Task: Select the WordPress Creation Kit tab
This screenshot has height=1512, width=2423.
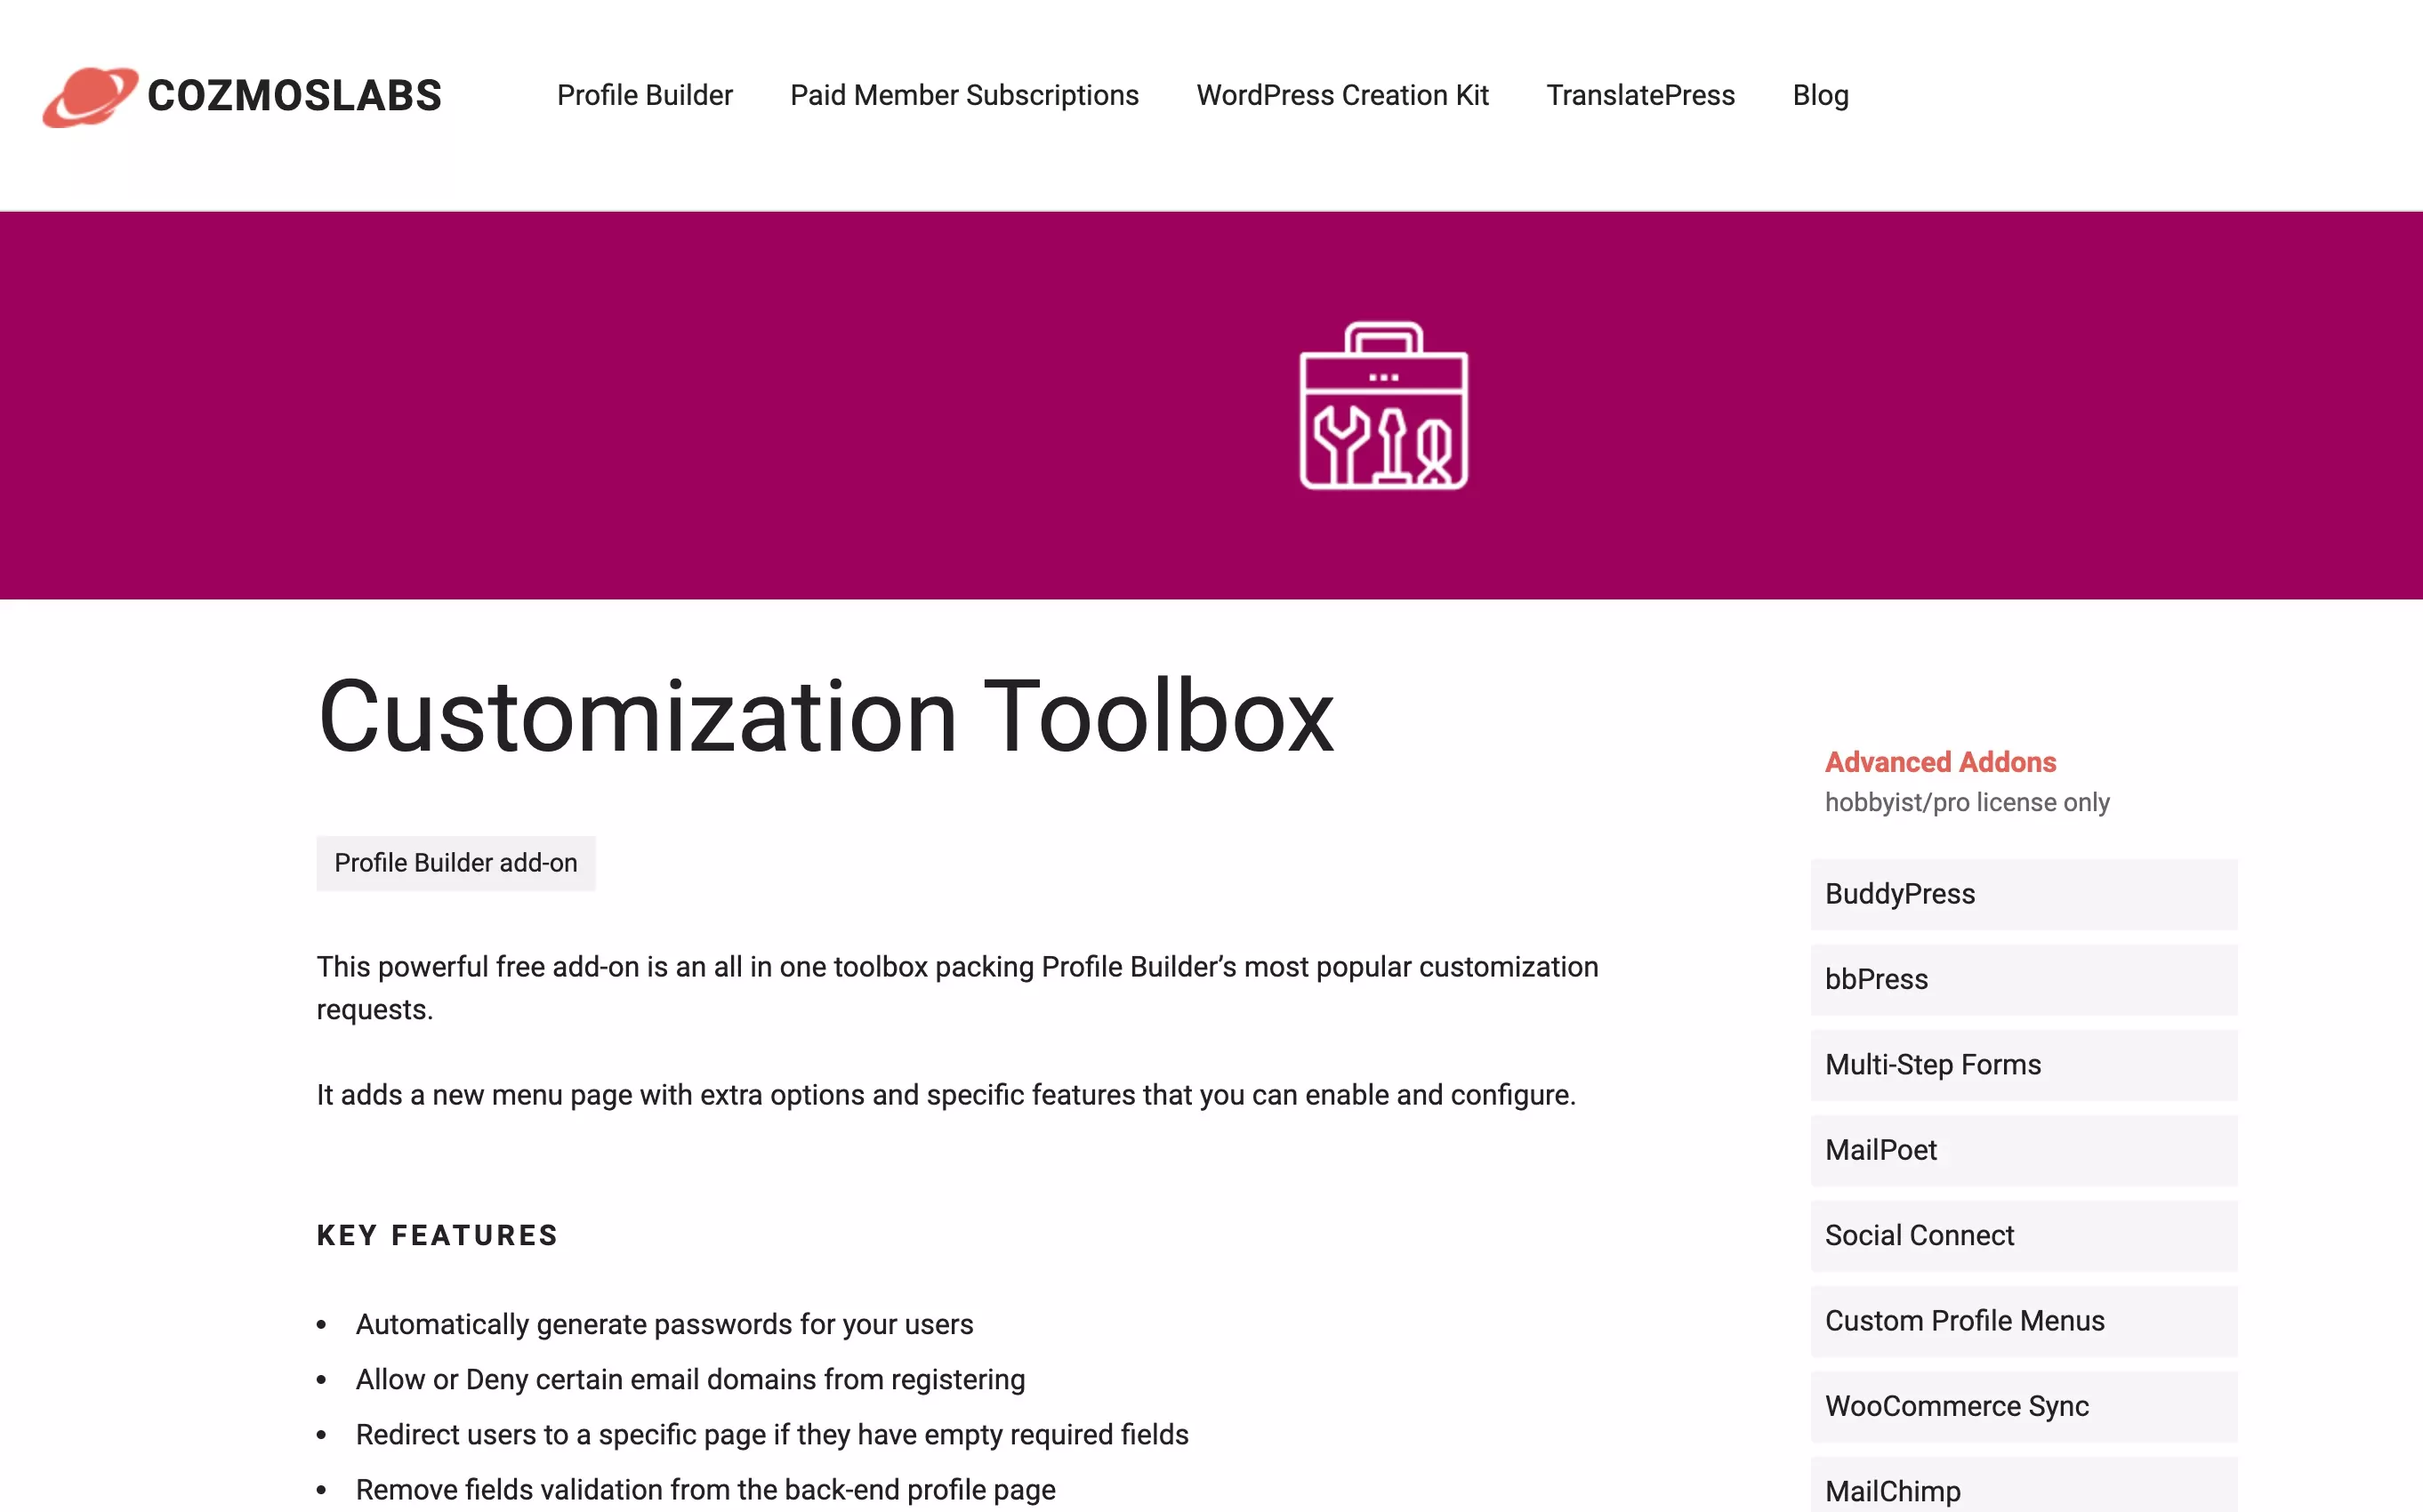Action: (x=1341, y=94)
